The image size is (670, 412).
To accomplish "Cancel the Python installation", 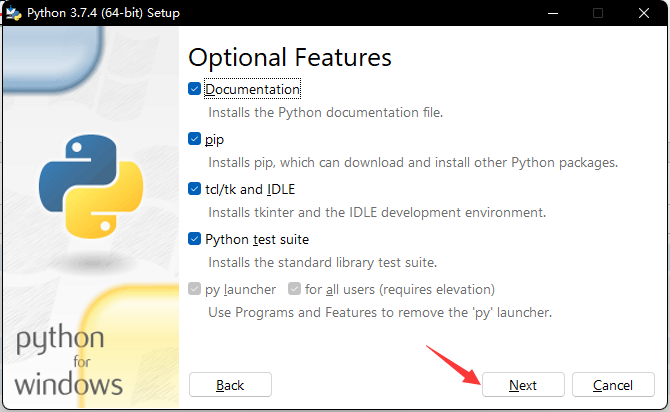I will (613, 385).
